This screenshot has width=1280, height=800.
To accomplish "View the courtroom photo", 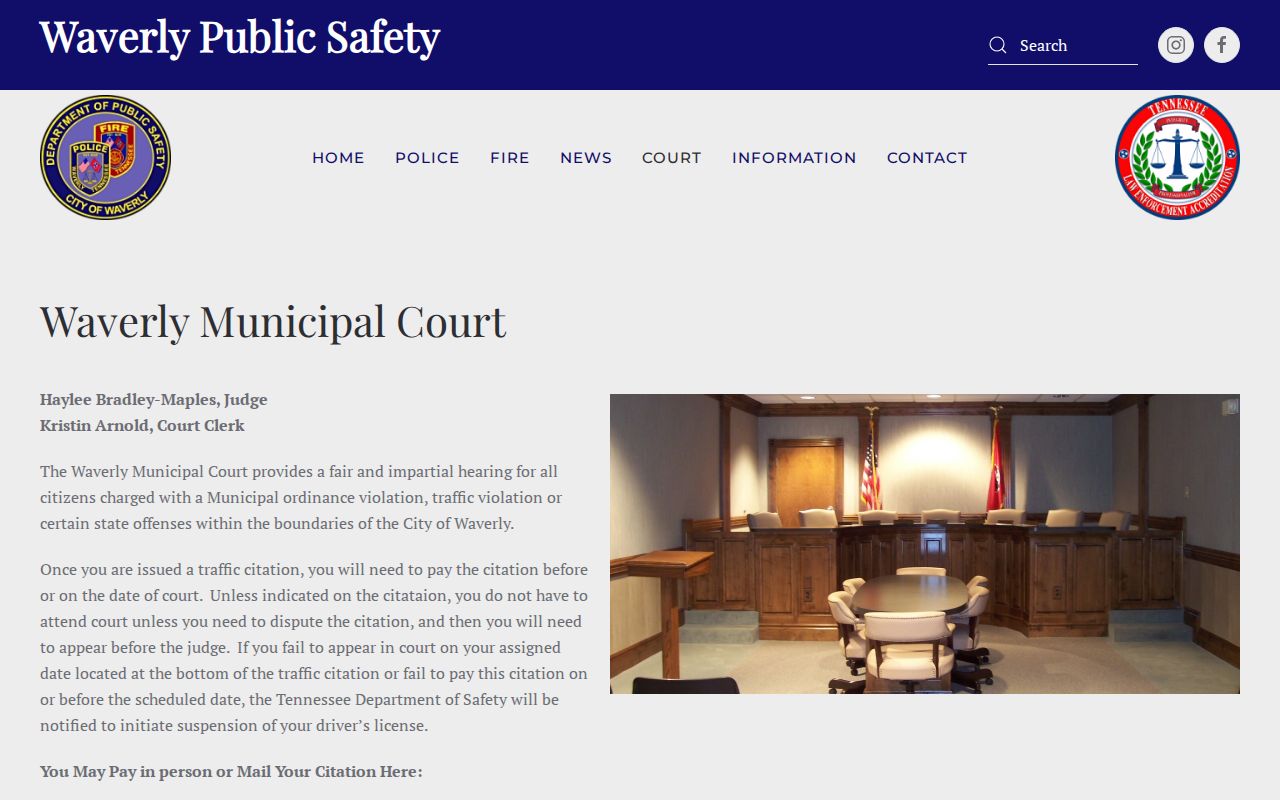I will click(925, 544).
